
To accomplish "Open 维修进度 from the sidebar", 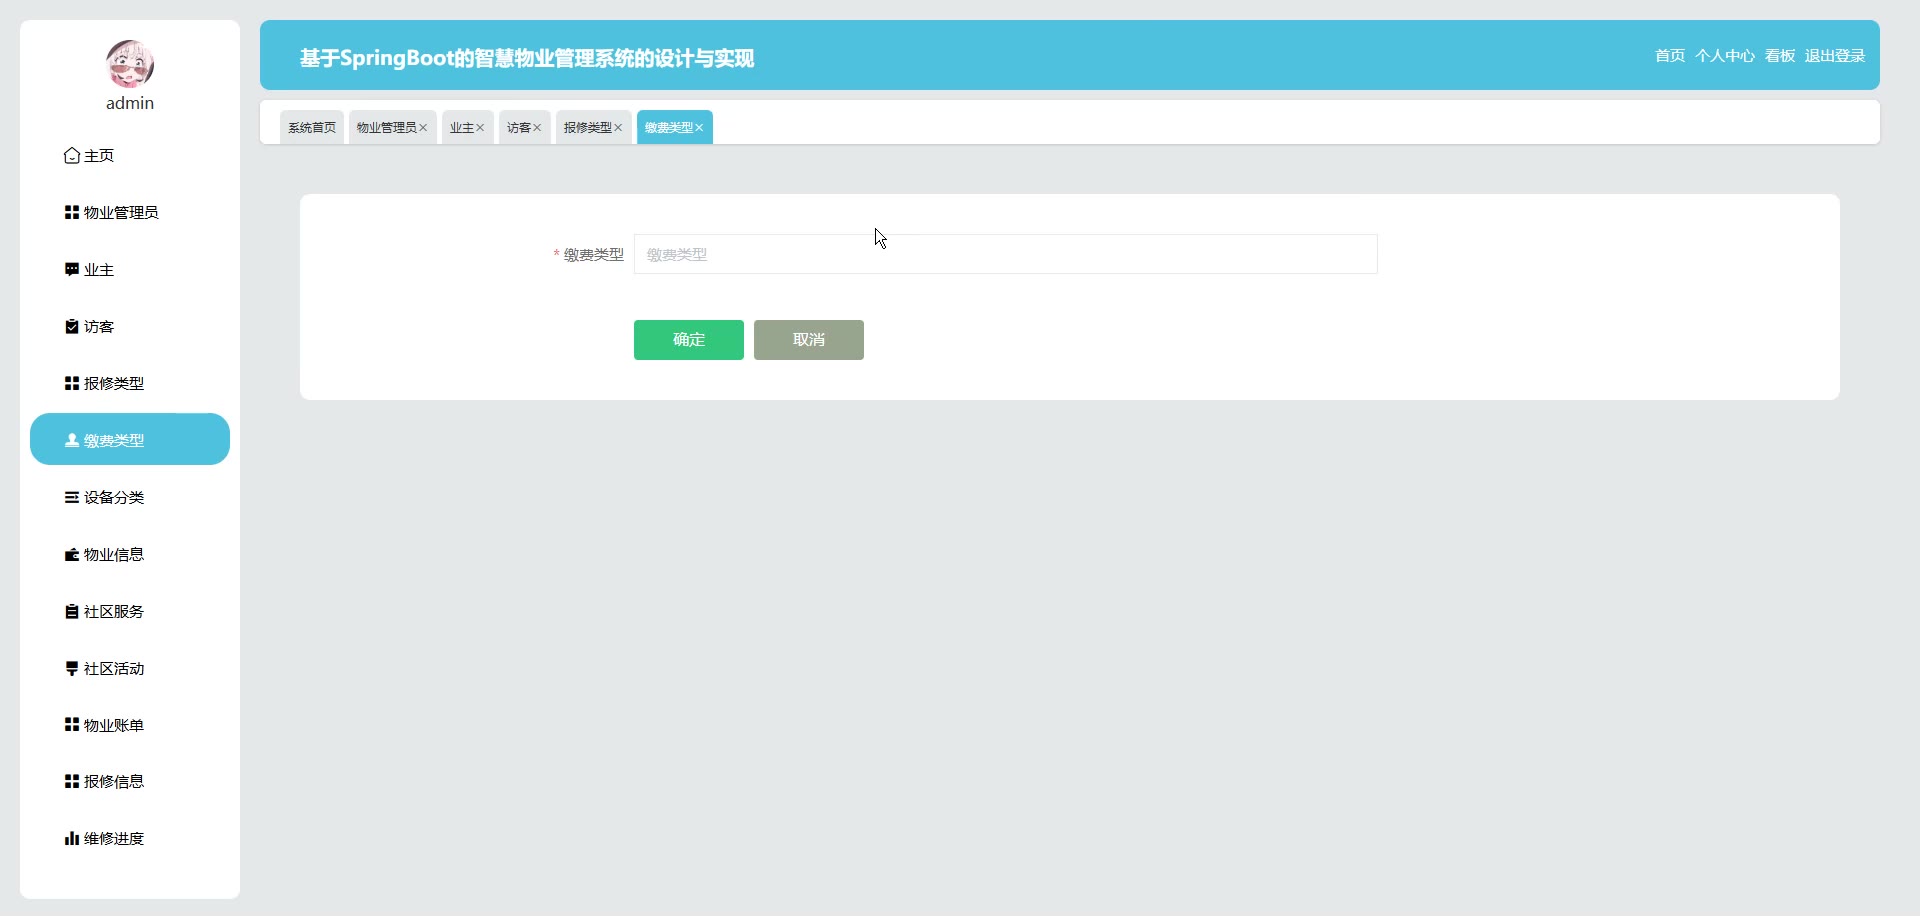I will [130, 839].
